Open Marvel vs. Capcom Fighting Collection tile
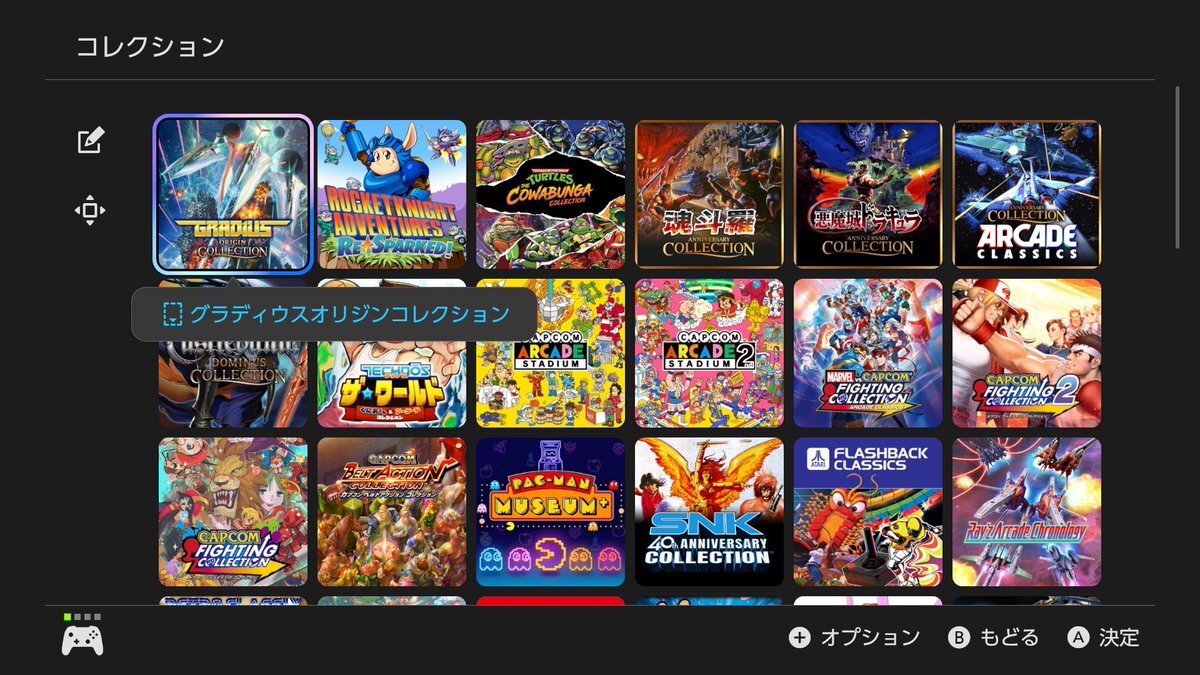The image size is (1200, 675). pos(868,353)
